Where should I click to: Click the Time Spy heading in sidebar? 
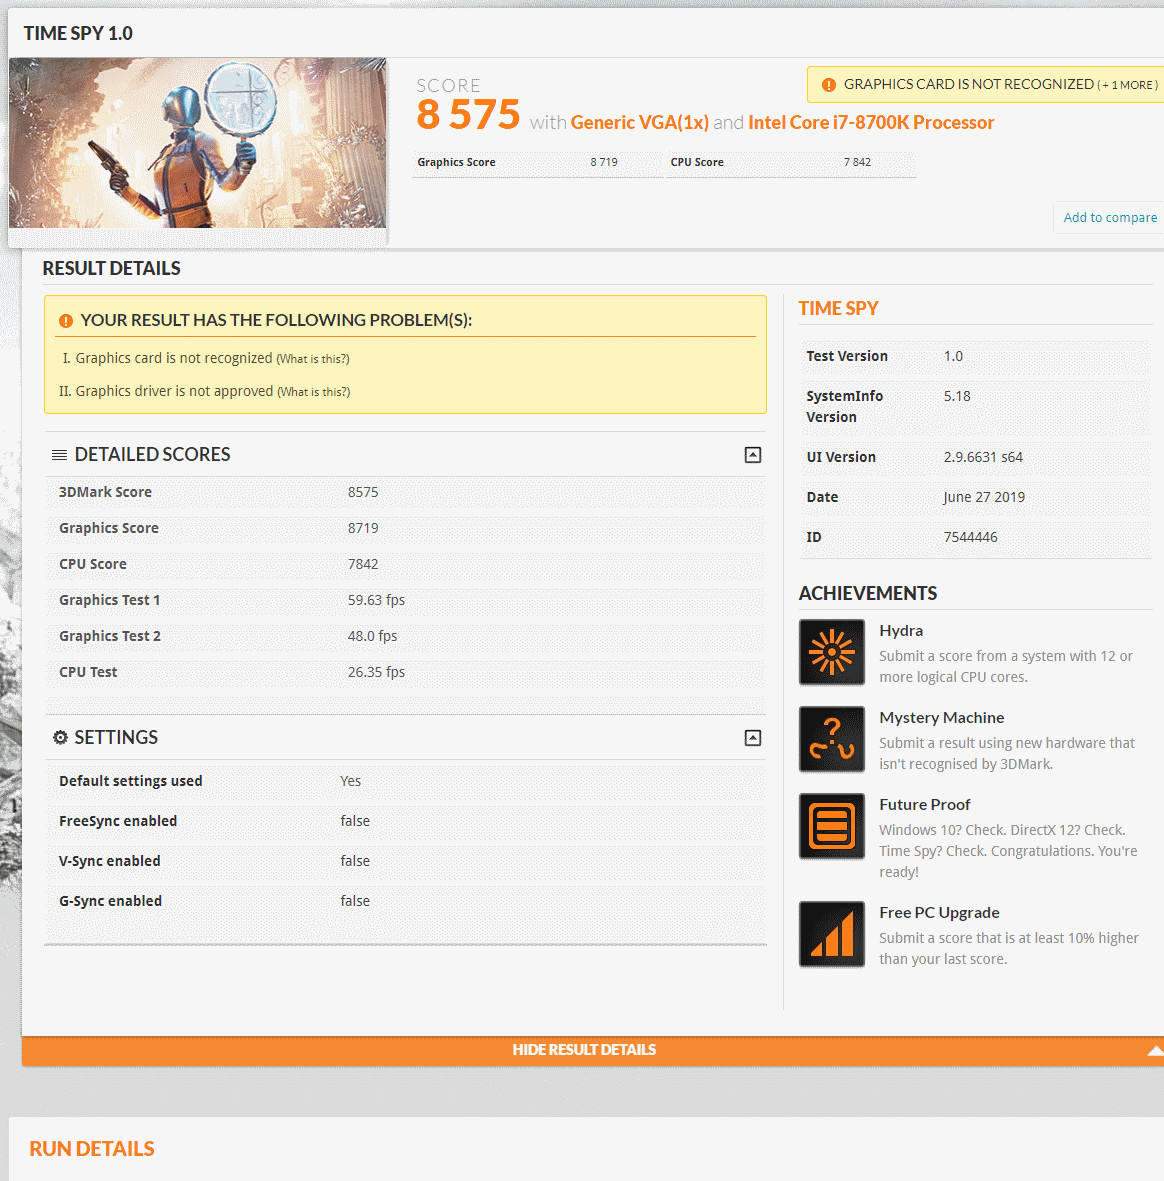[x=838, y=309]
